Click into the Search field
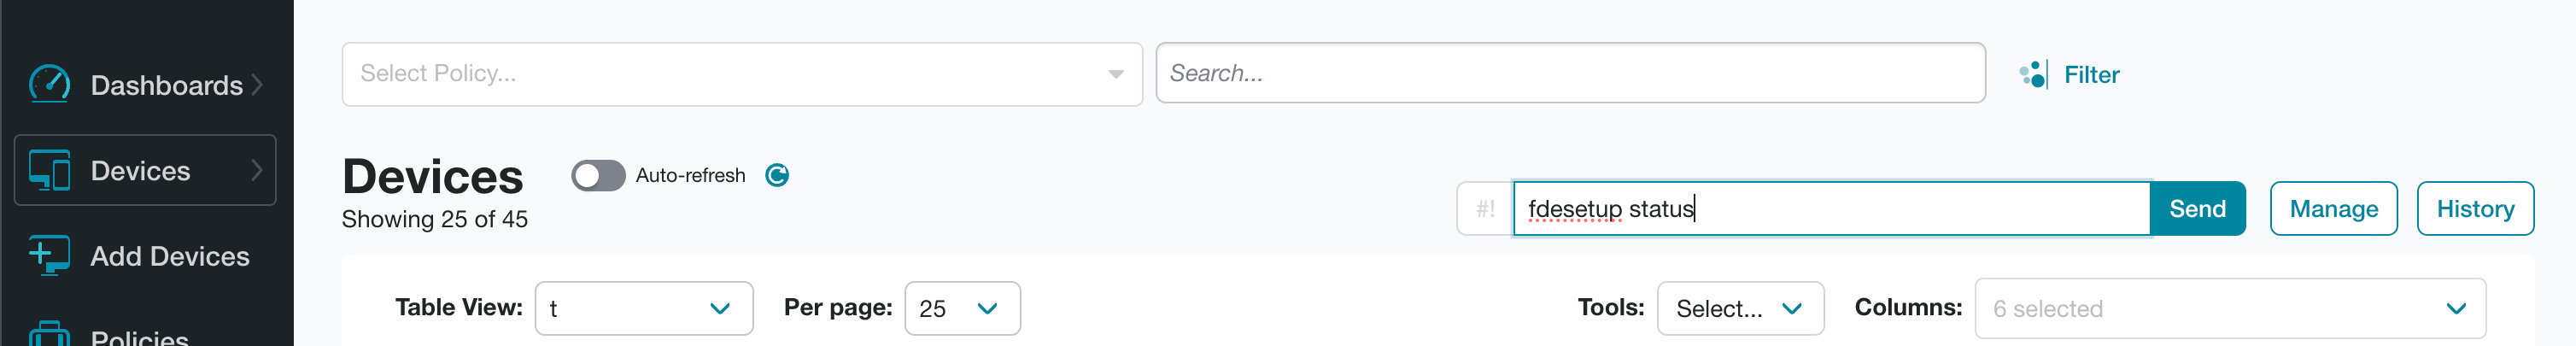This screenshot has width=2576, height=346. pyautogui.click(x=1570, y=73)
